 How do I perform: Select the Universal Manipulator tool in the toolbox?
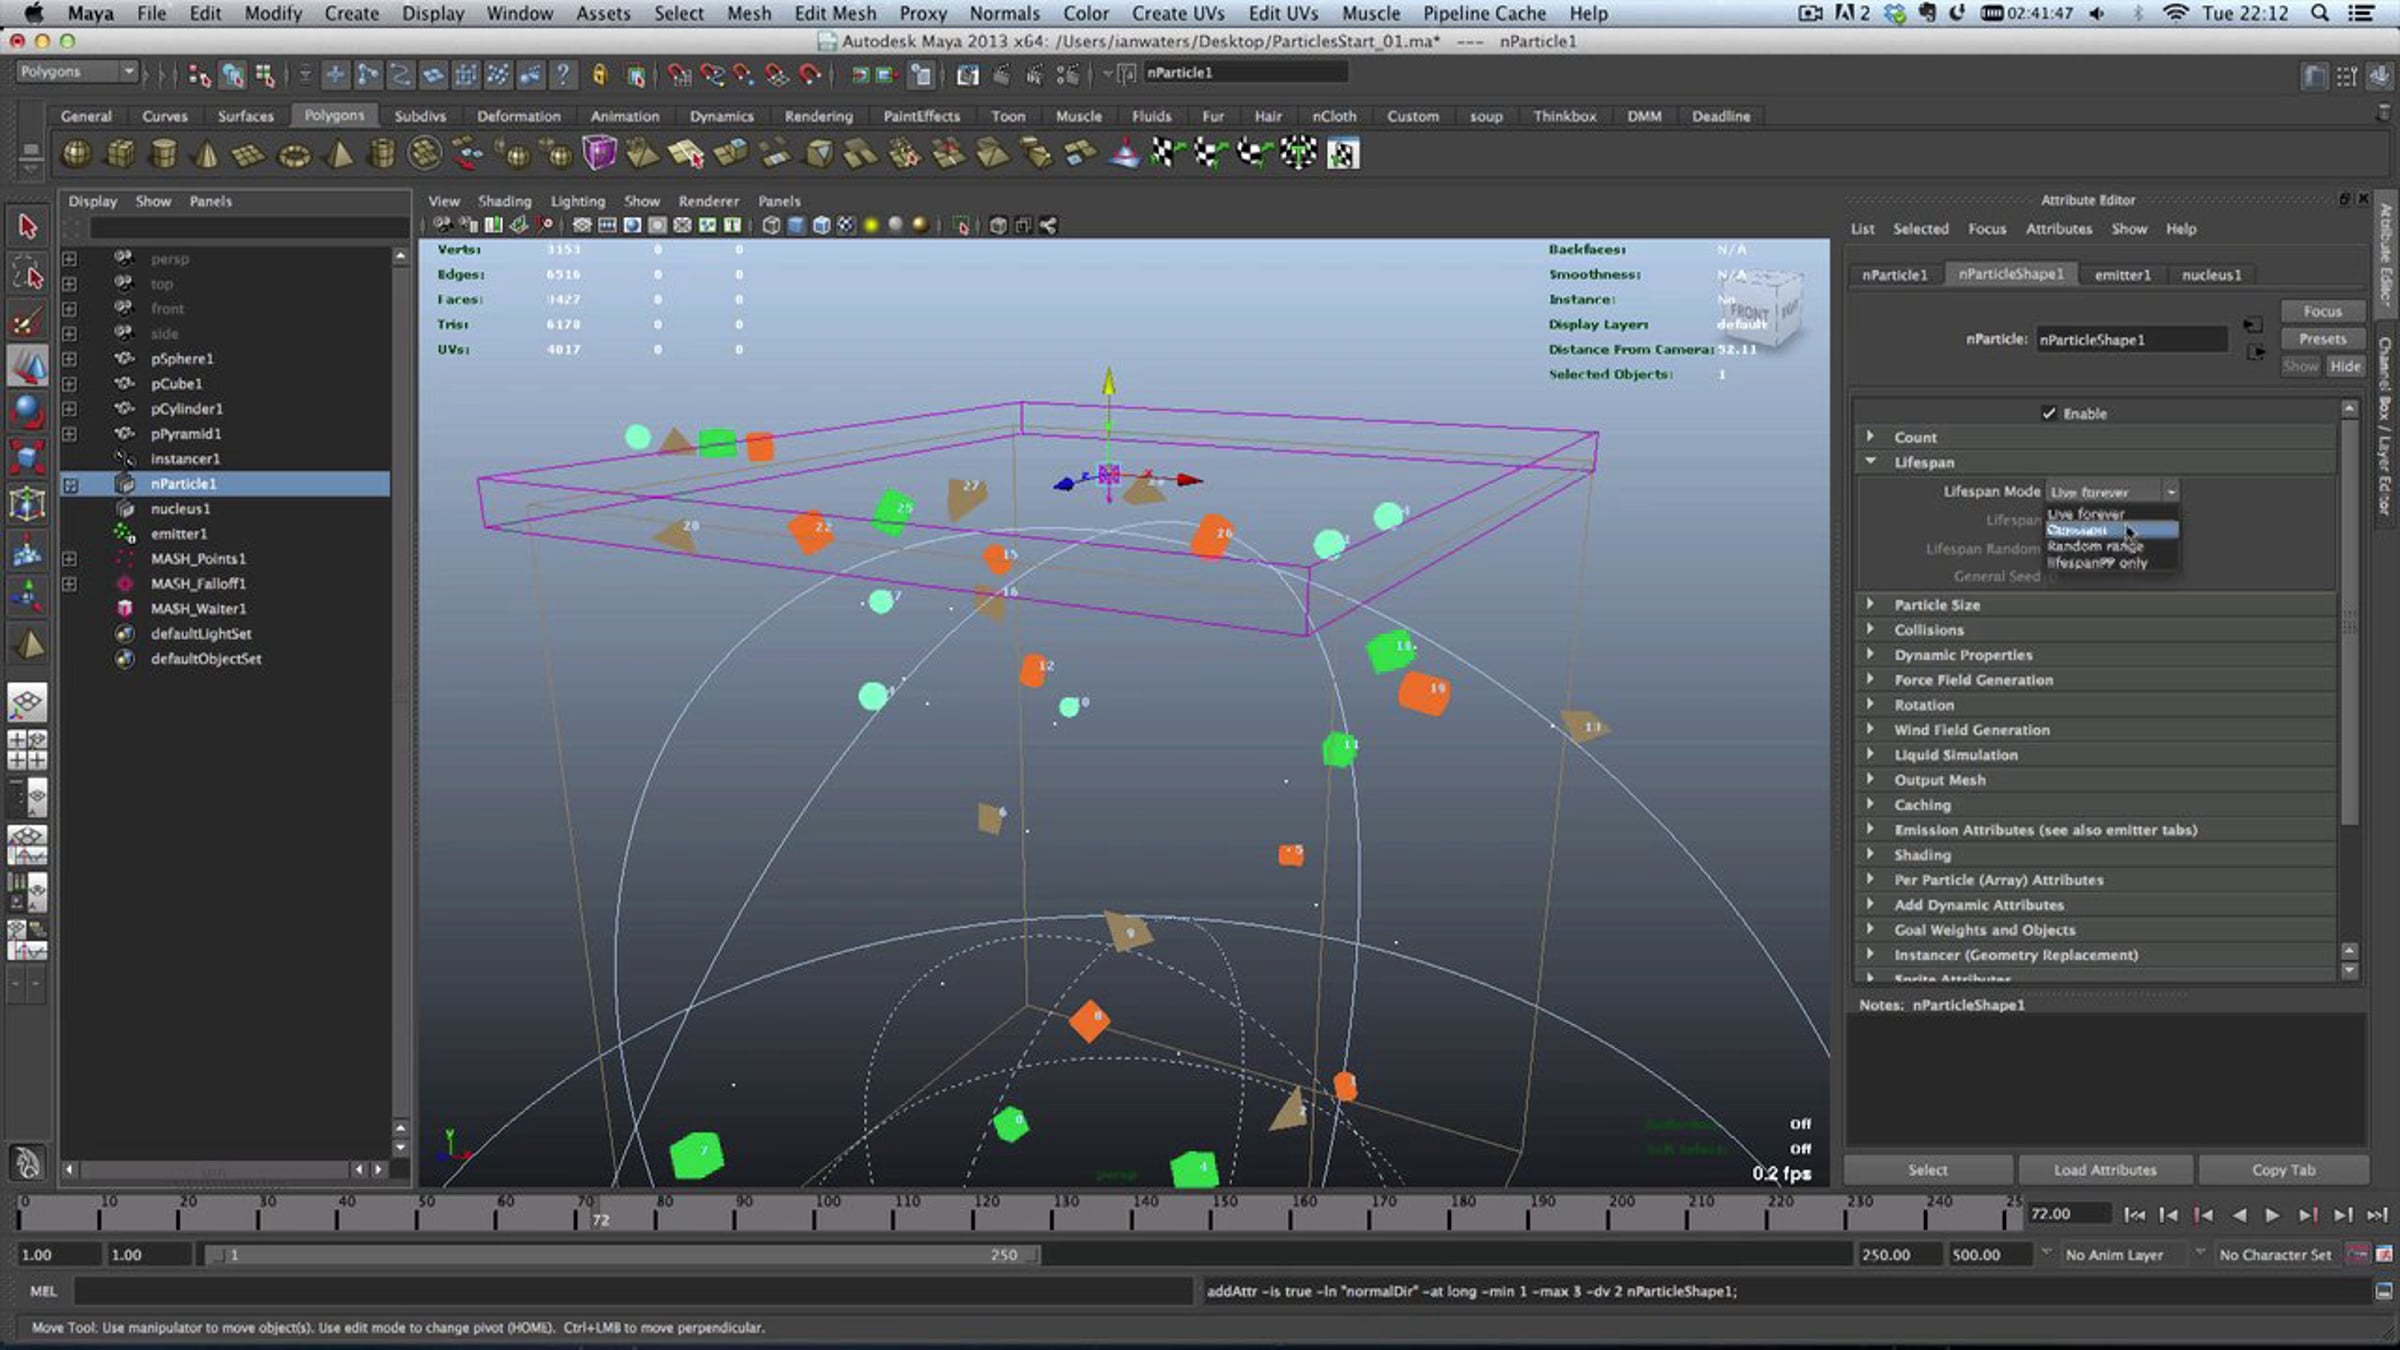pos(28,504)
